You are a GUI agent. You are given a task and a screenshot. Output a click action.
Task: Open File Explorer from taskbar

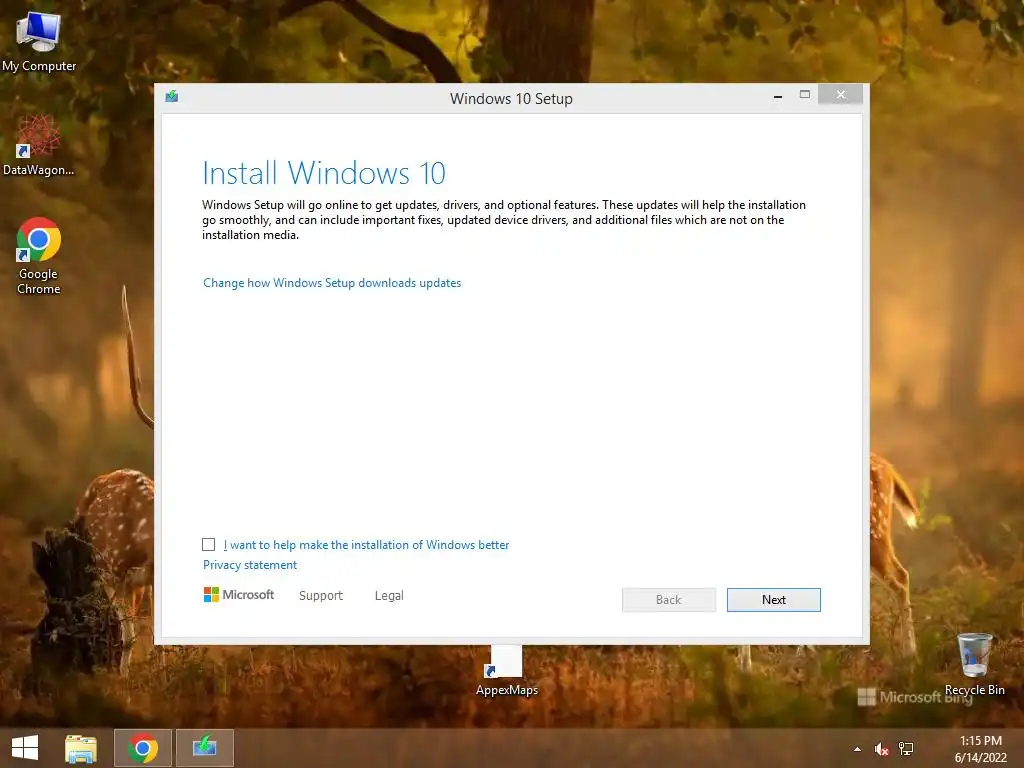tap(81, 748)
